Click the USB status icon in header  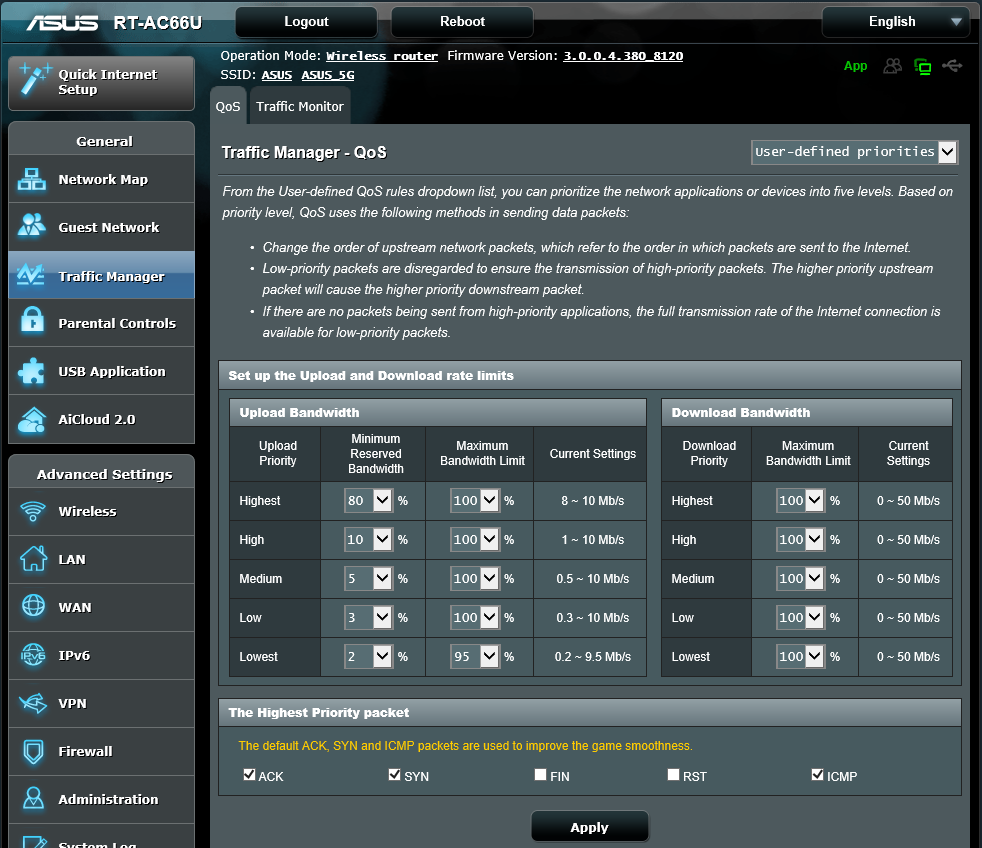(952, 66)
